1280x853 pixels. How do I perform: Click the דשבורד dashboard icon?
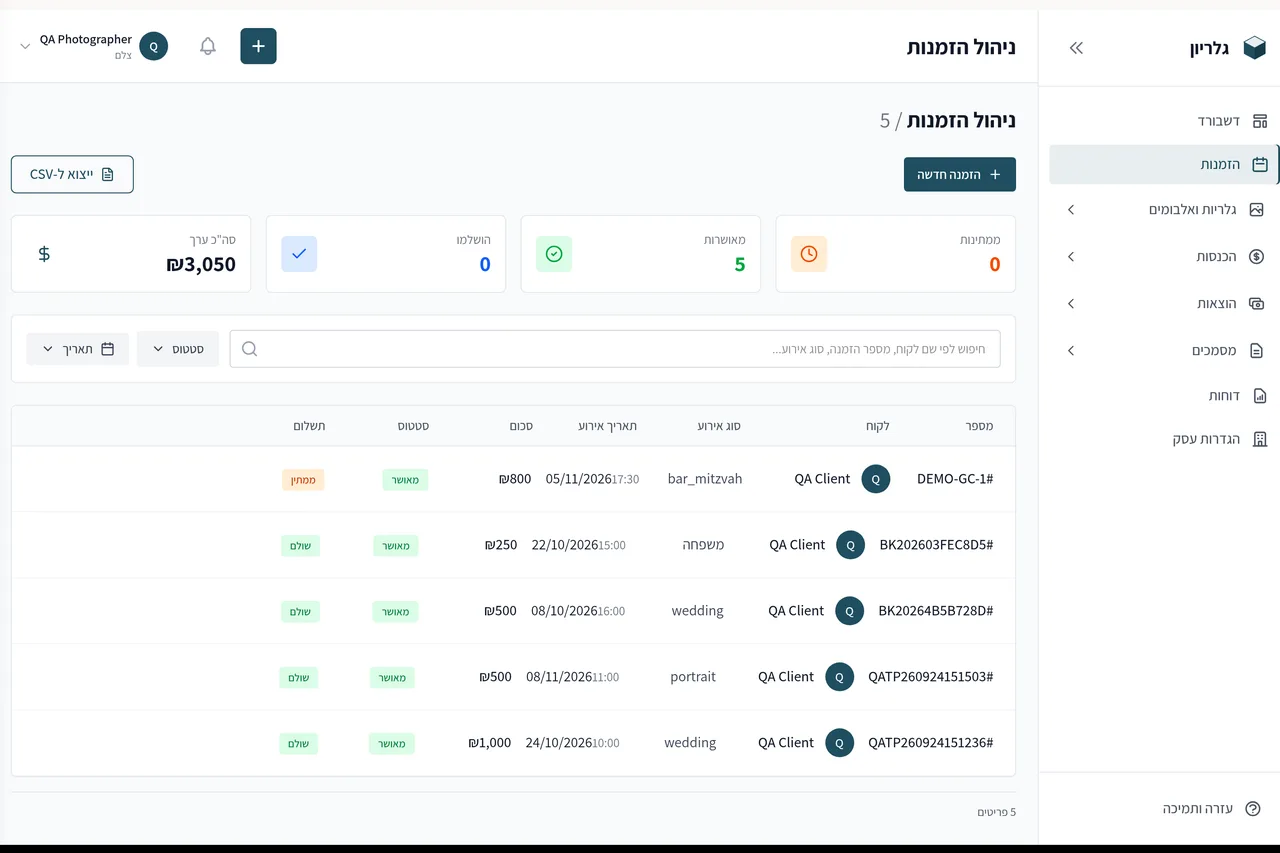(1260, 121)
